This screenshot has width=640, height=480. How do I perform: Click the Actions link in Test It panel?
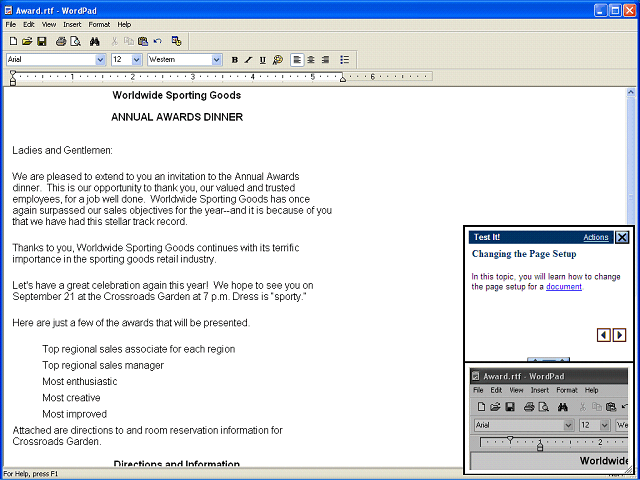tap(596, 237)
